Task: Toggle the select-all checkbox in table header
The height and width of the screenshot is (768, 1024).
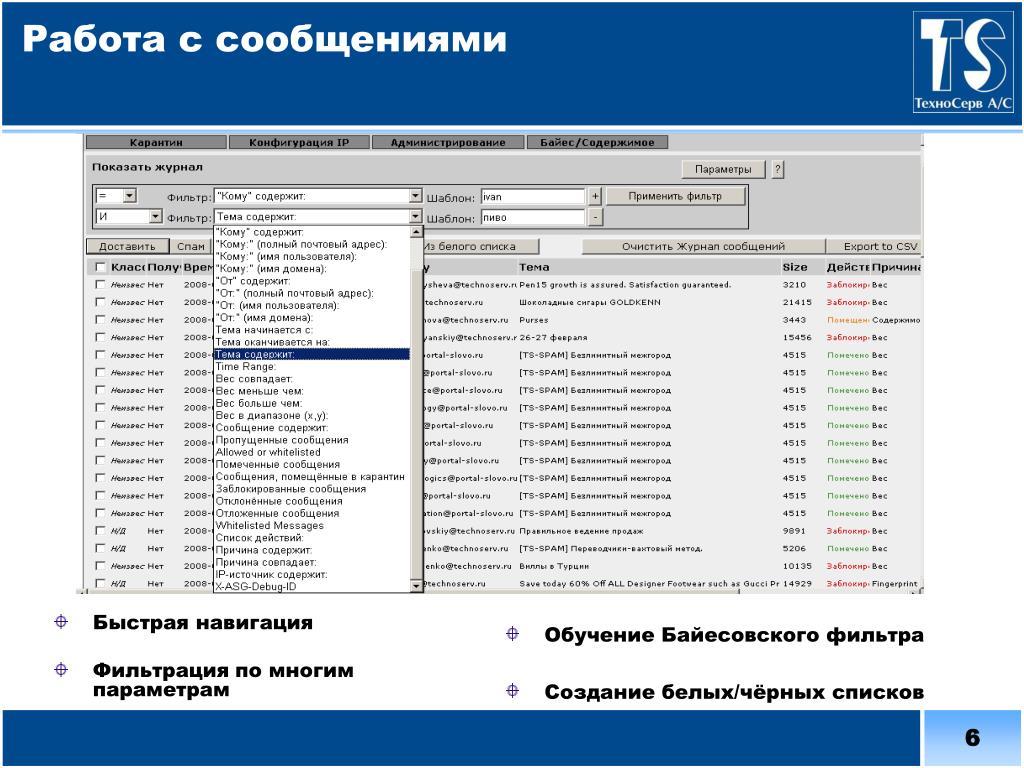Action: [x=100, y=267]
